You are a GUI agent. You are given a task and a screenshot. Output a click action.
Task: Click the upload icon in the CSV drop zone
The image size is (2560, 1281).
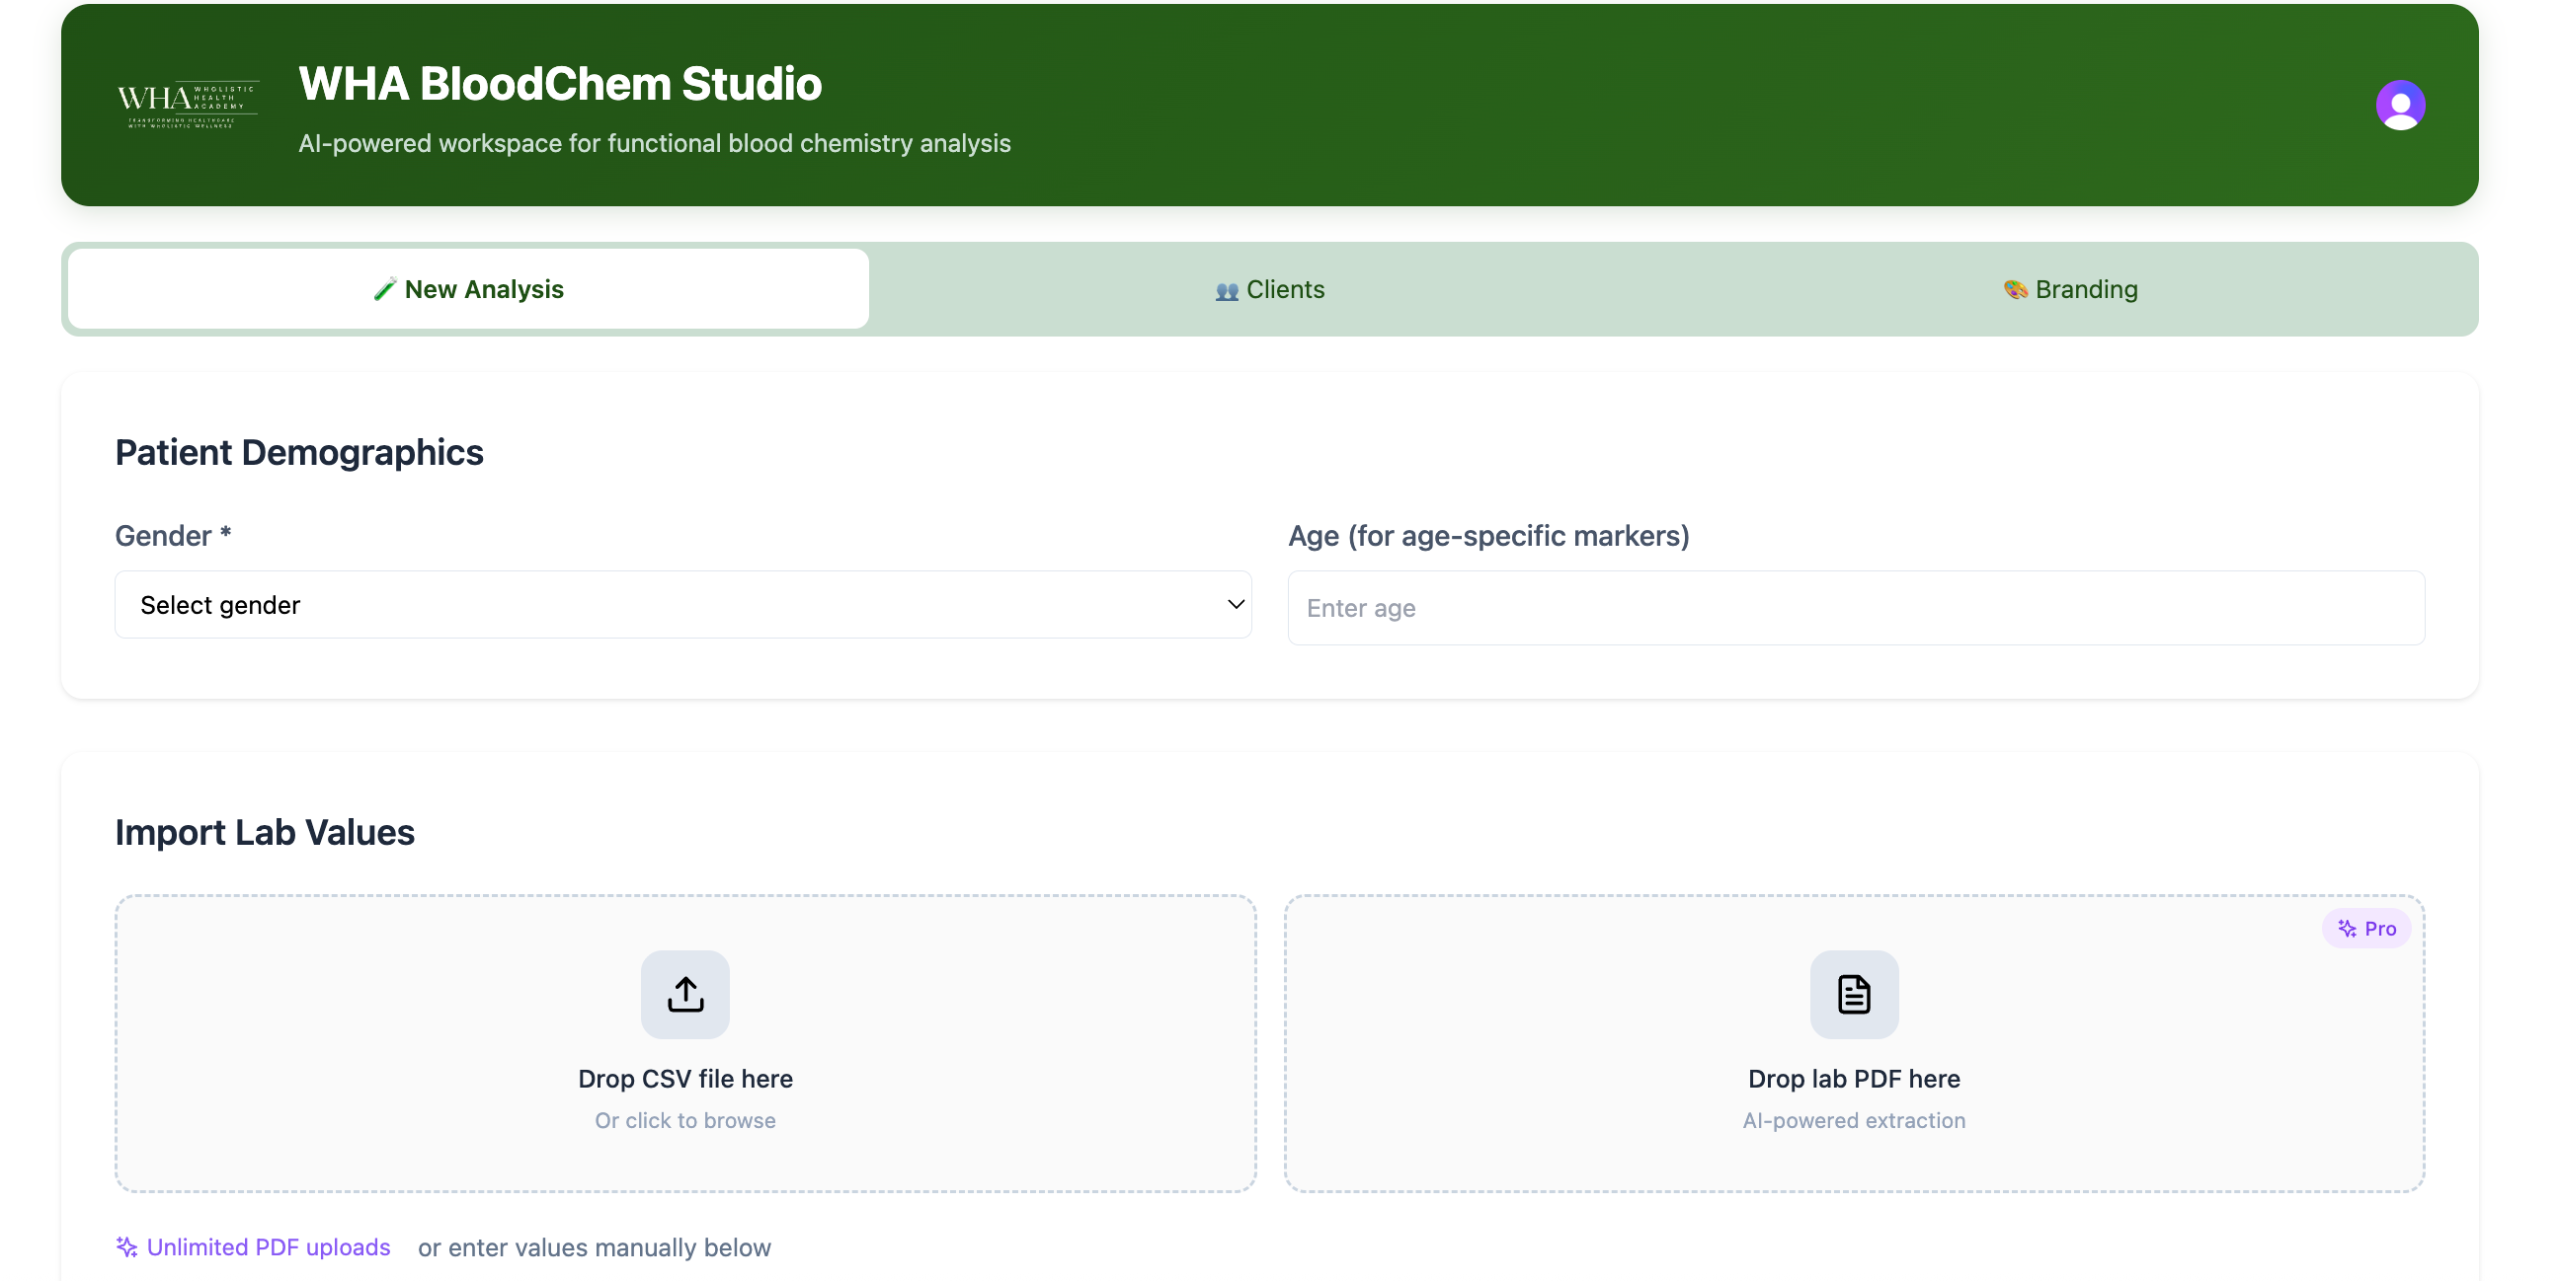point(684,993)
